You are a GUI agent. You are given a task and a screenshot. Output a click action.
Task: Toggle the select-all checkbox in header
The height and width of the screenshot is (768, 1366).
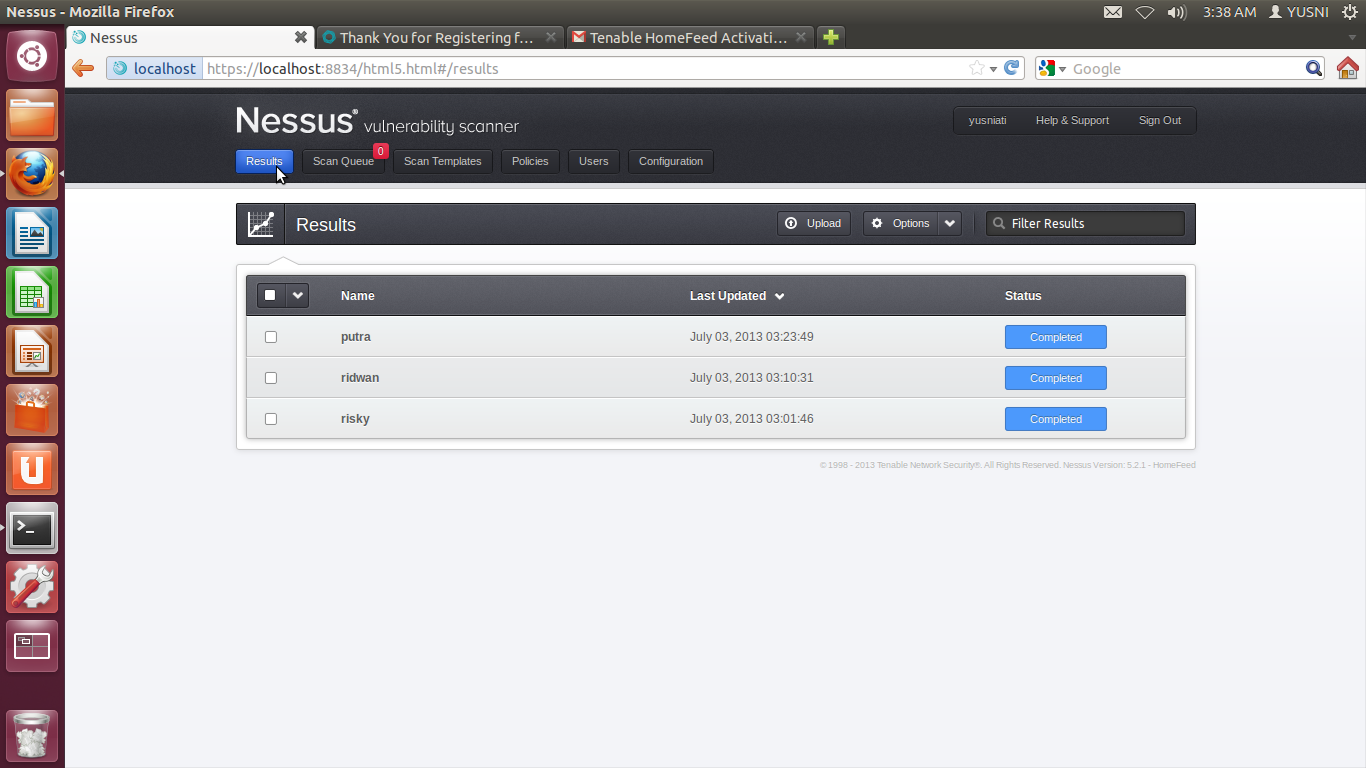[270, 295]
